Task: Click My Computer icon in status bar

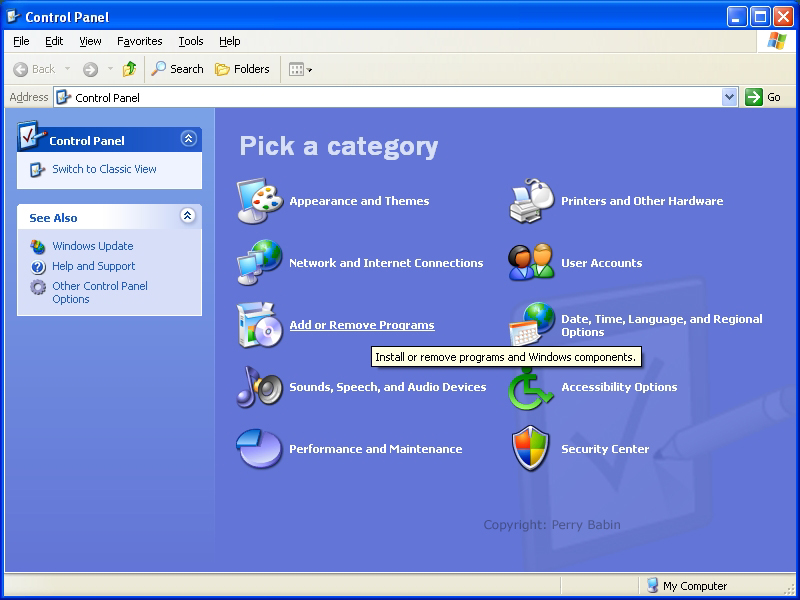Action: (x=652, y=585)
